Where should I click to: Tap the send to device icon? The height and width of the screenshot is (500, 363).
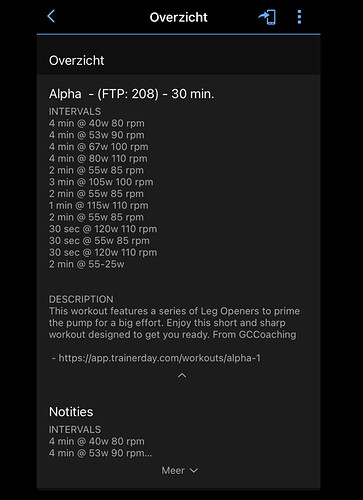pyautogui.click(x=267, y=17)
